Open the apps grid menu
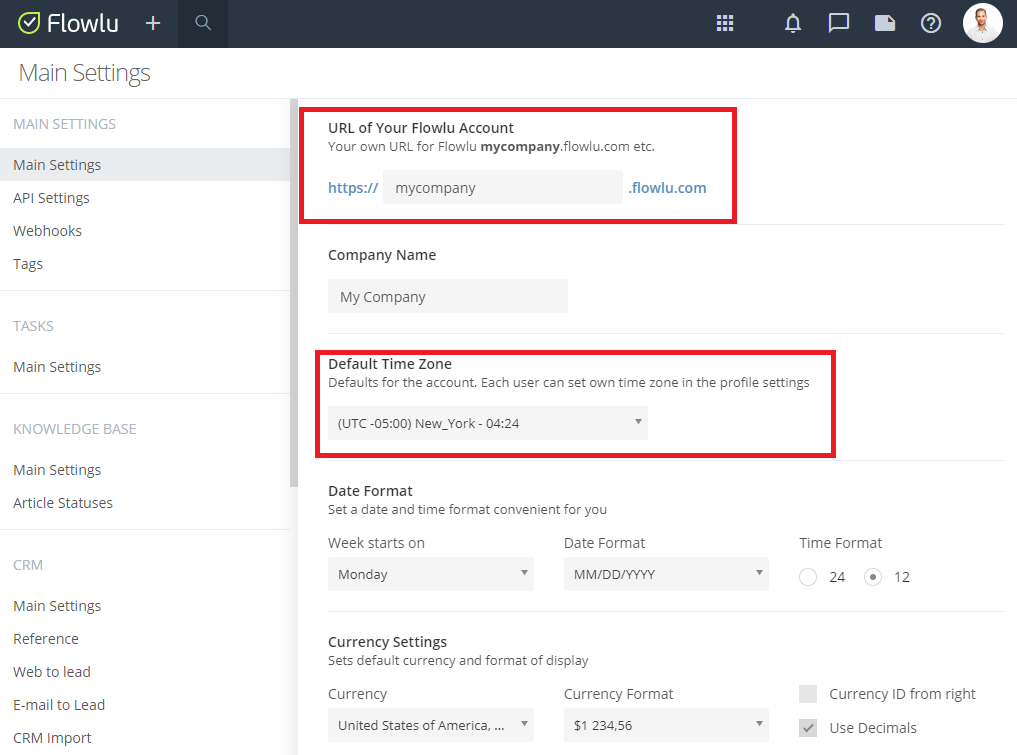1017x755 pixels. coord(724,23)
